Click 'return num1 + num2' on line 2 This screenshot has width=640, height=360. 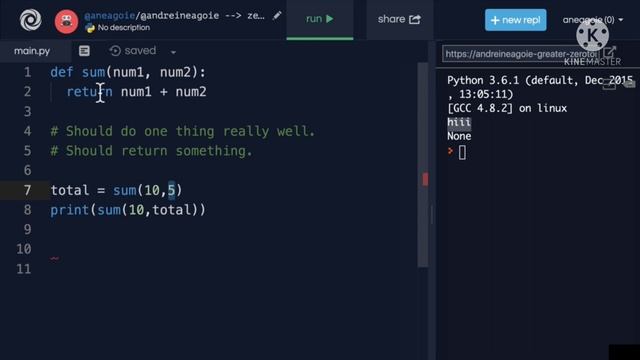click(137, 92)
